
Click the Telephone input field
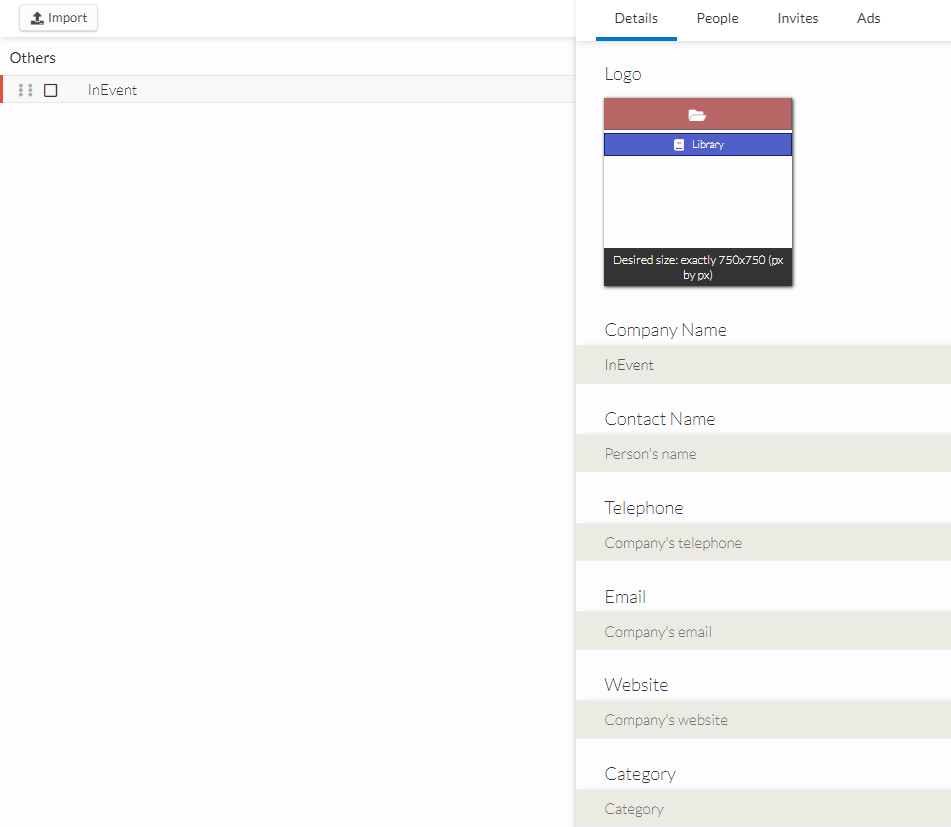(763, 542)
